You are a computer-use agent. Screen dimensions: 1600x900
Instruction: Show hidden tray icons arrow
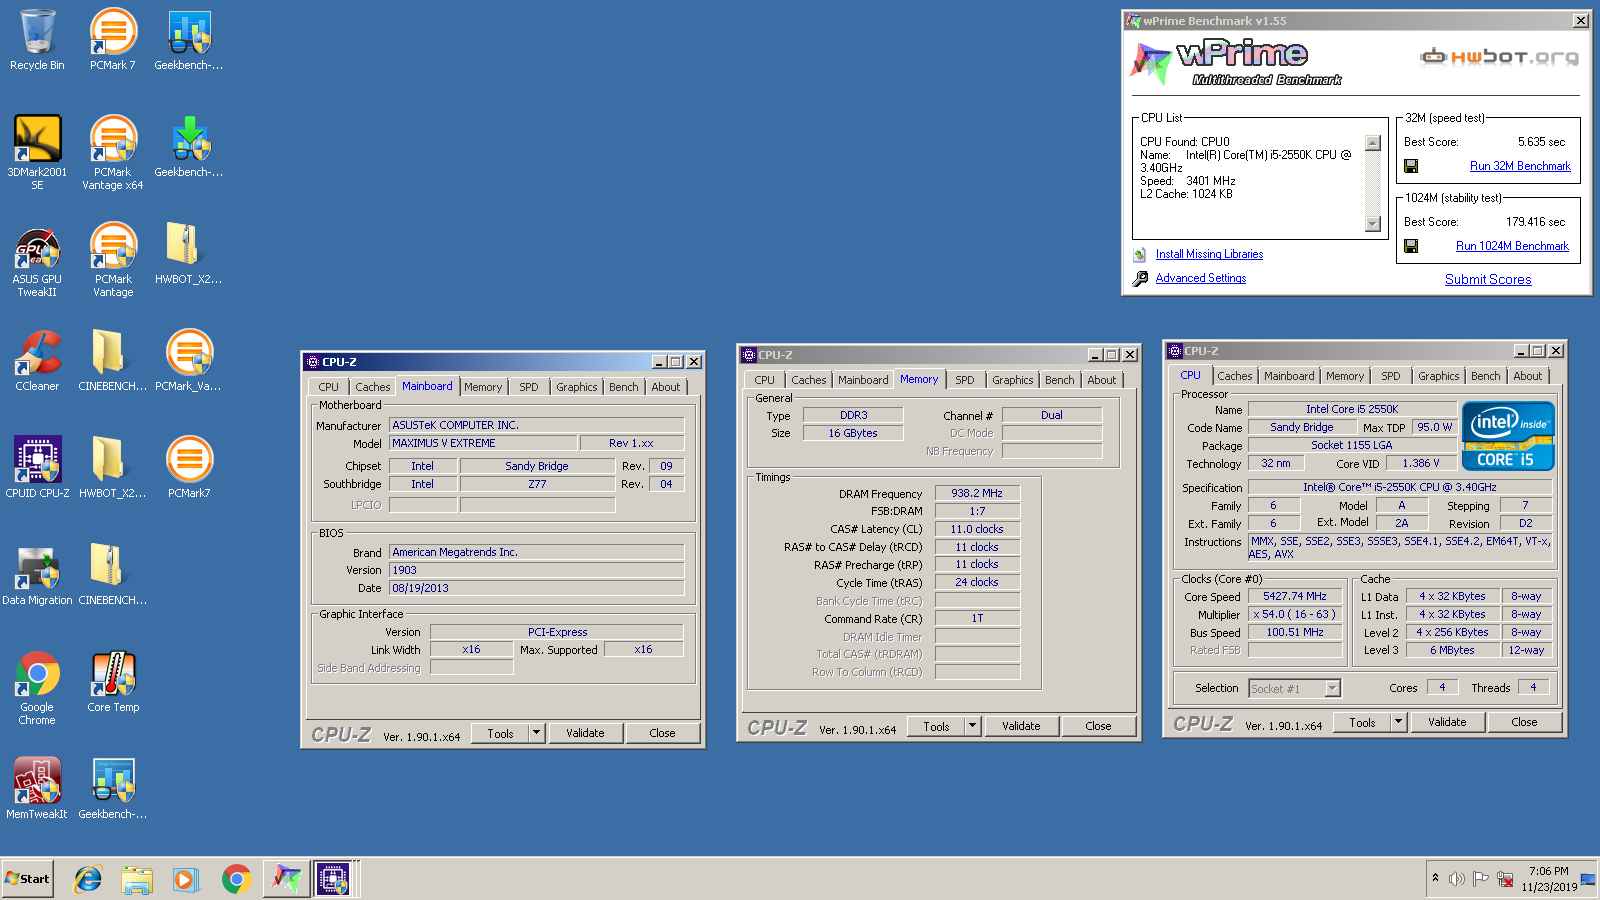click(1435, 878)
